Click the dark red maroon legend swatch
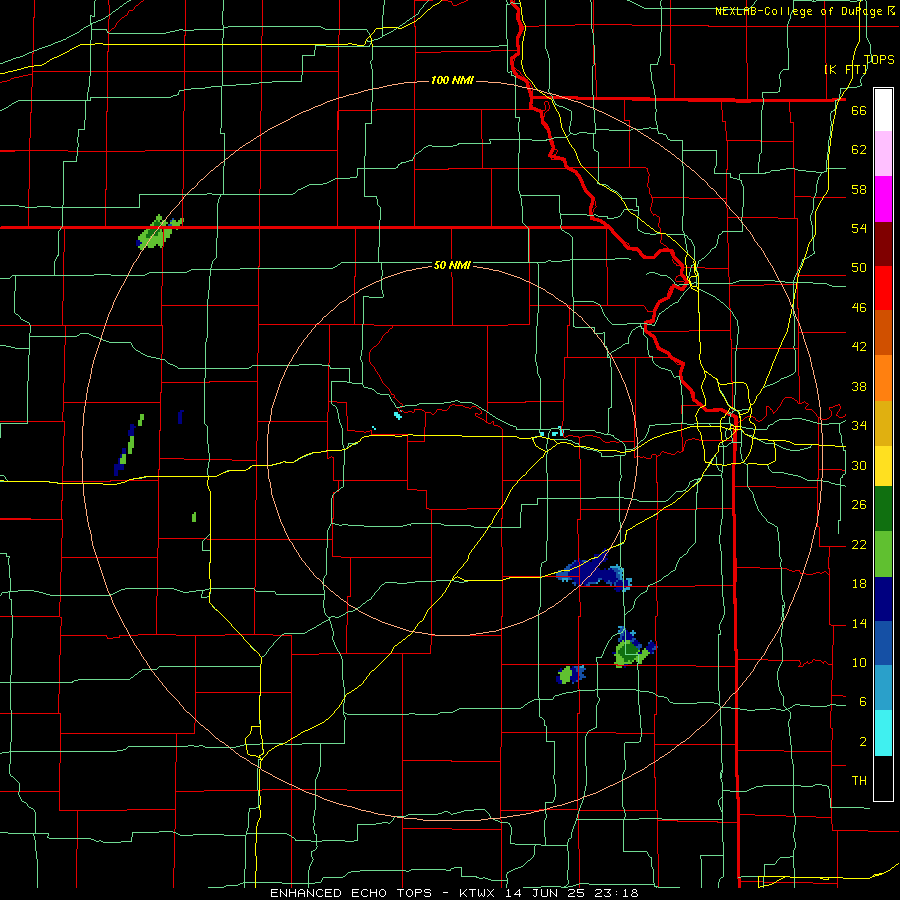900x900 pixels. [883, 243]
